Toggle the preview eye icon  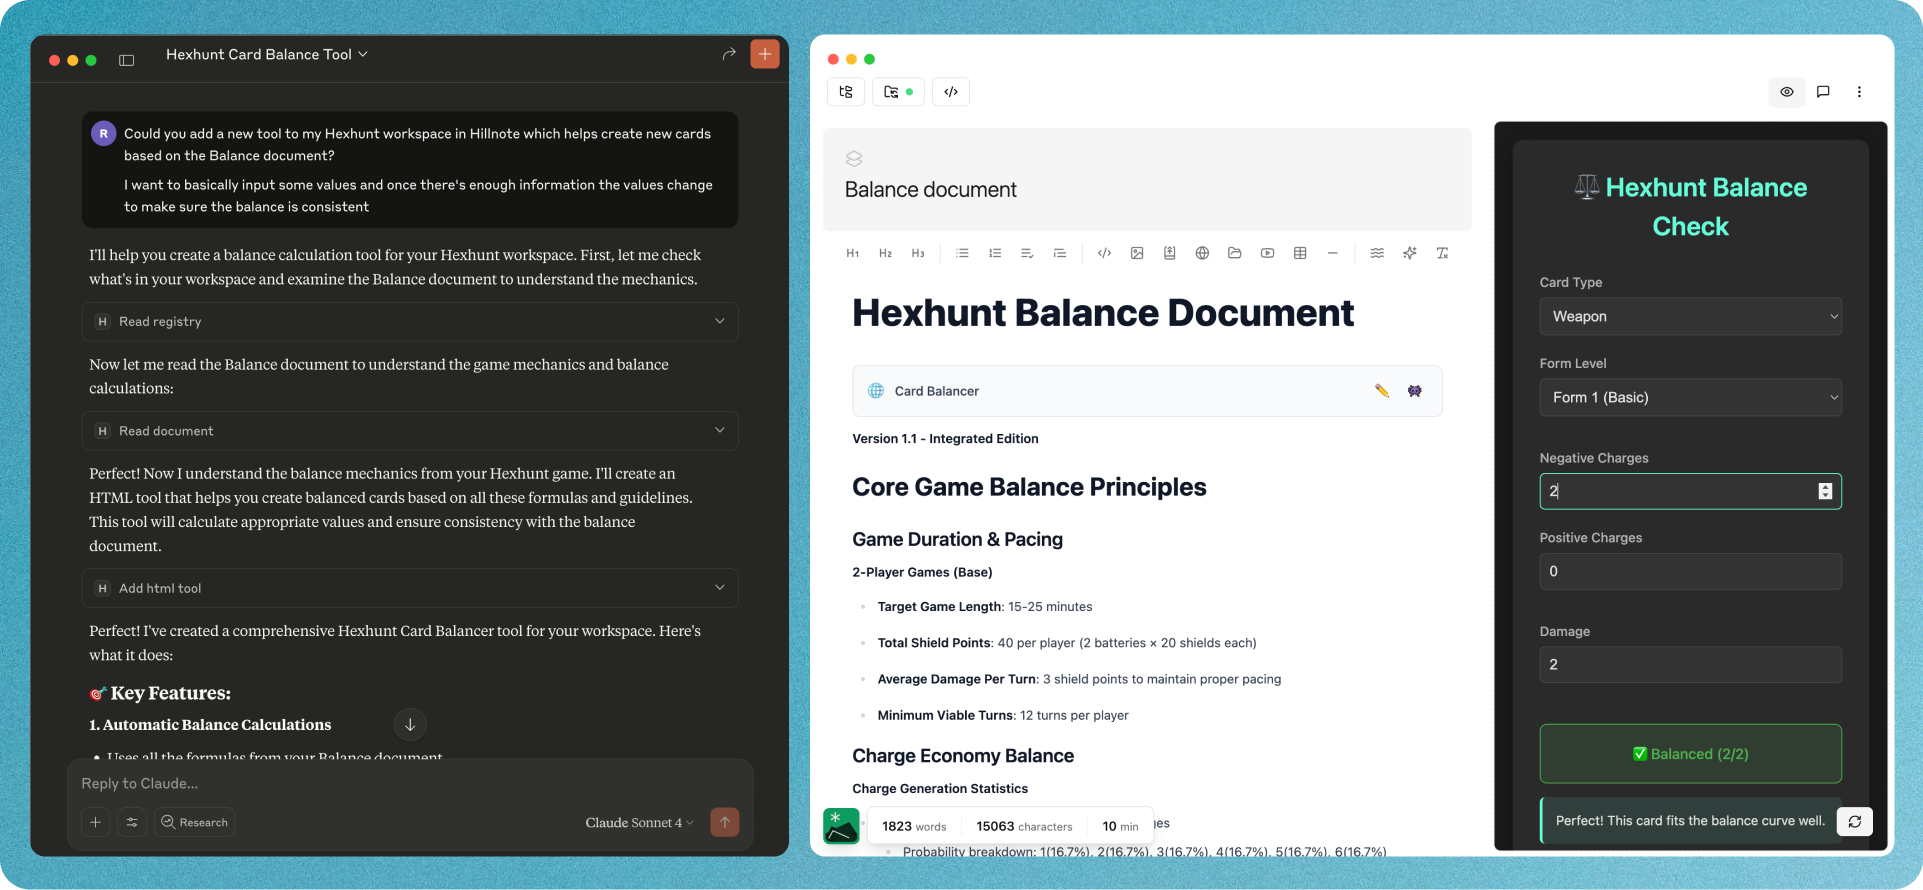point(1787,92)
